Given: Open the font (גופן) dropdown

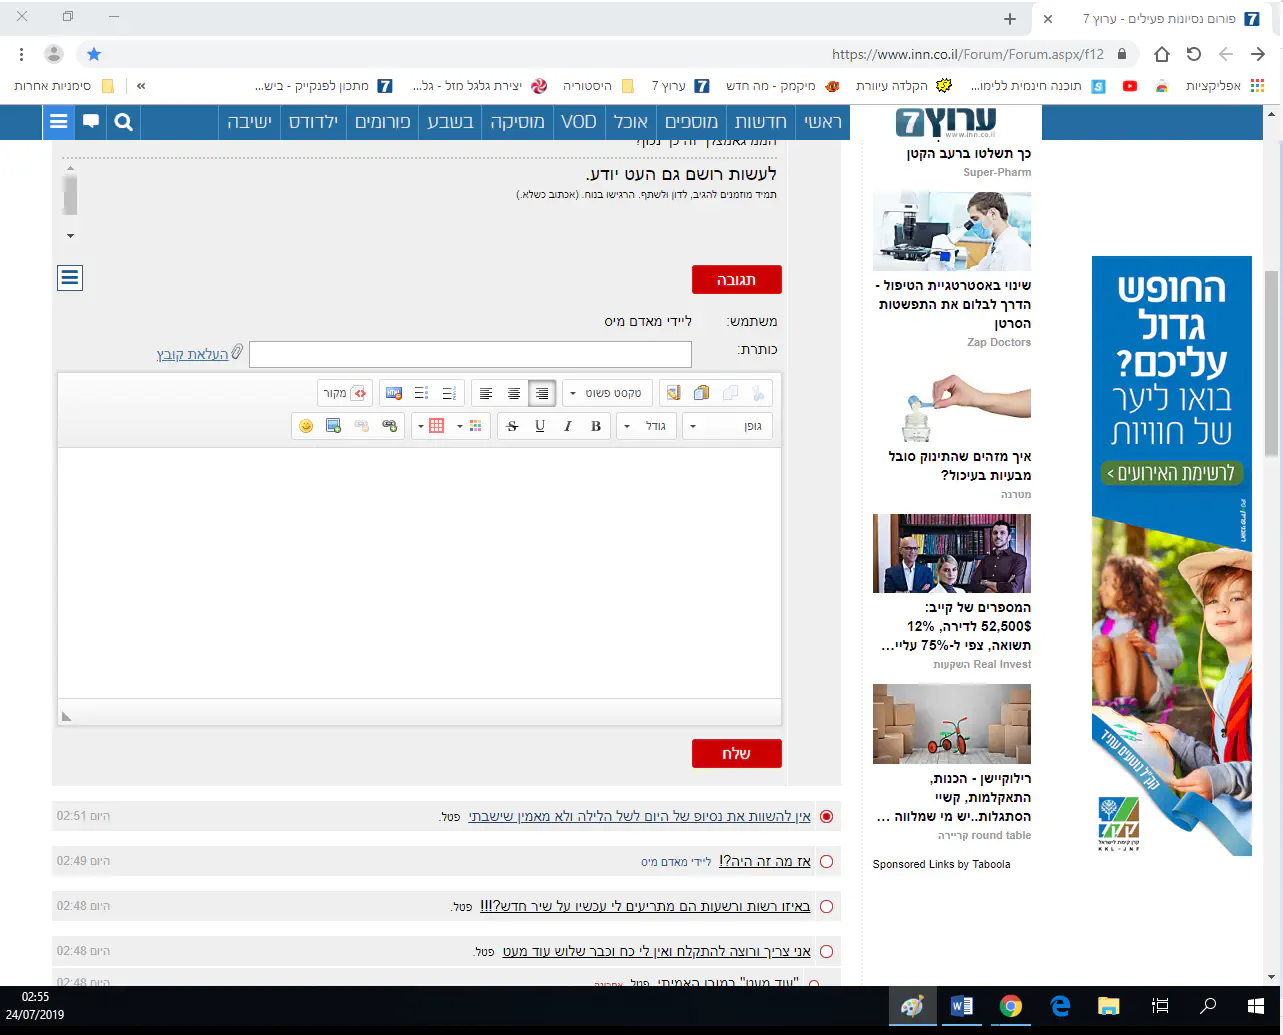Looking at the screenshot, I should click(x=728, y=426).
